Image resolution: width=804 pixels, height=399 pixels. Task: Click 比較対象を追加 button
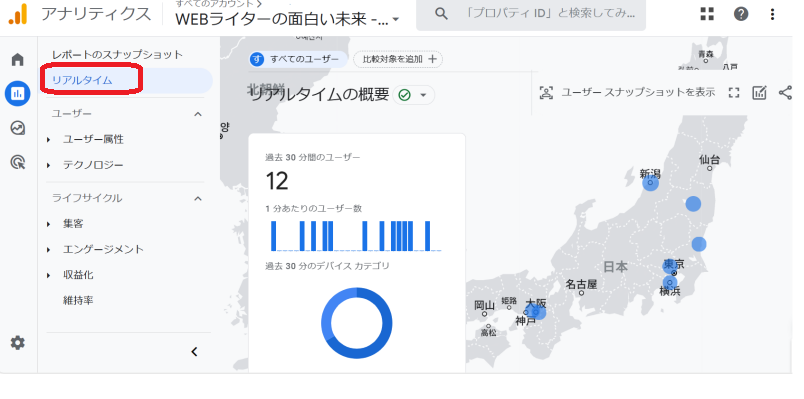pyautogui.click(x=398, y=59)
